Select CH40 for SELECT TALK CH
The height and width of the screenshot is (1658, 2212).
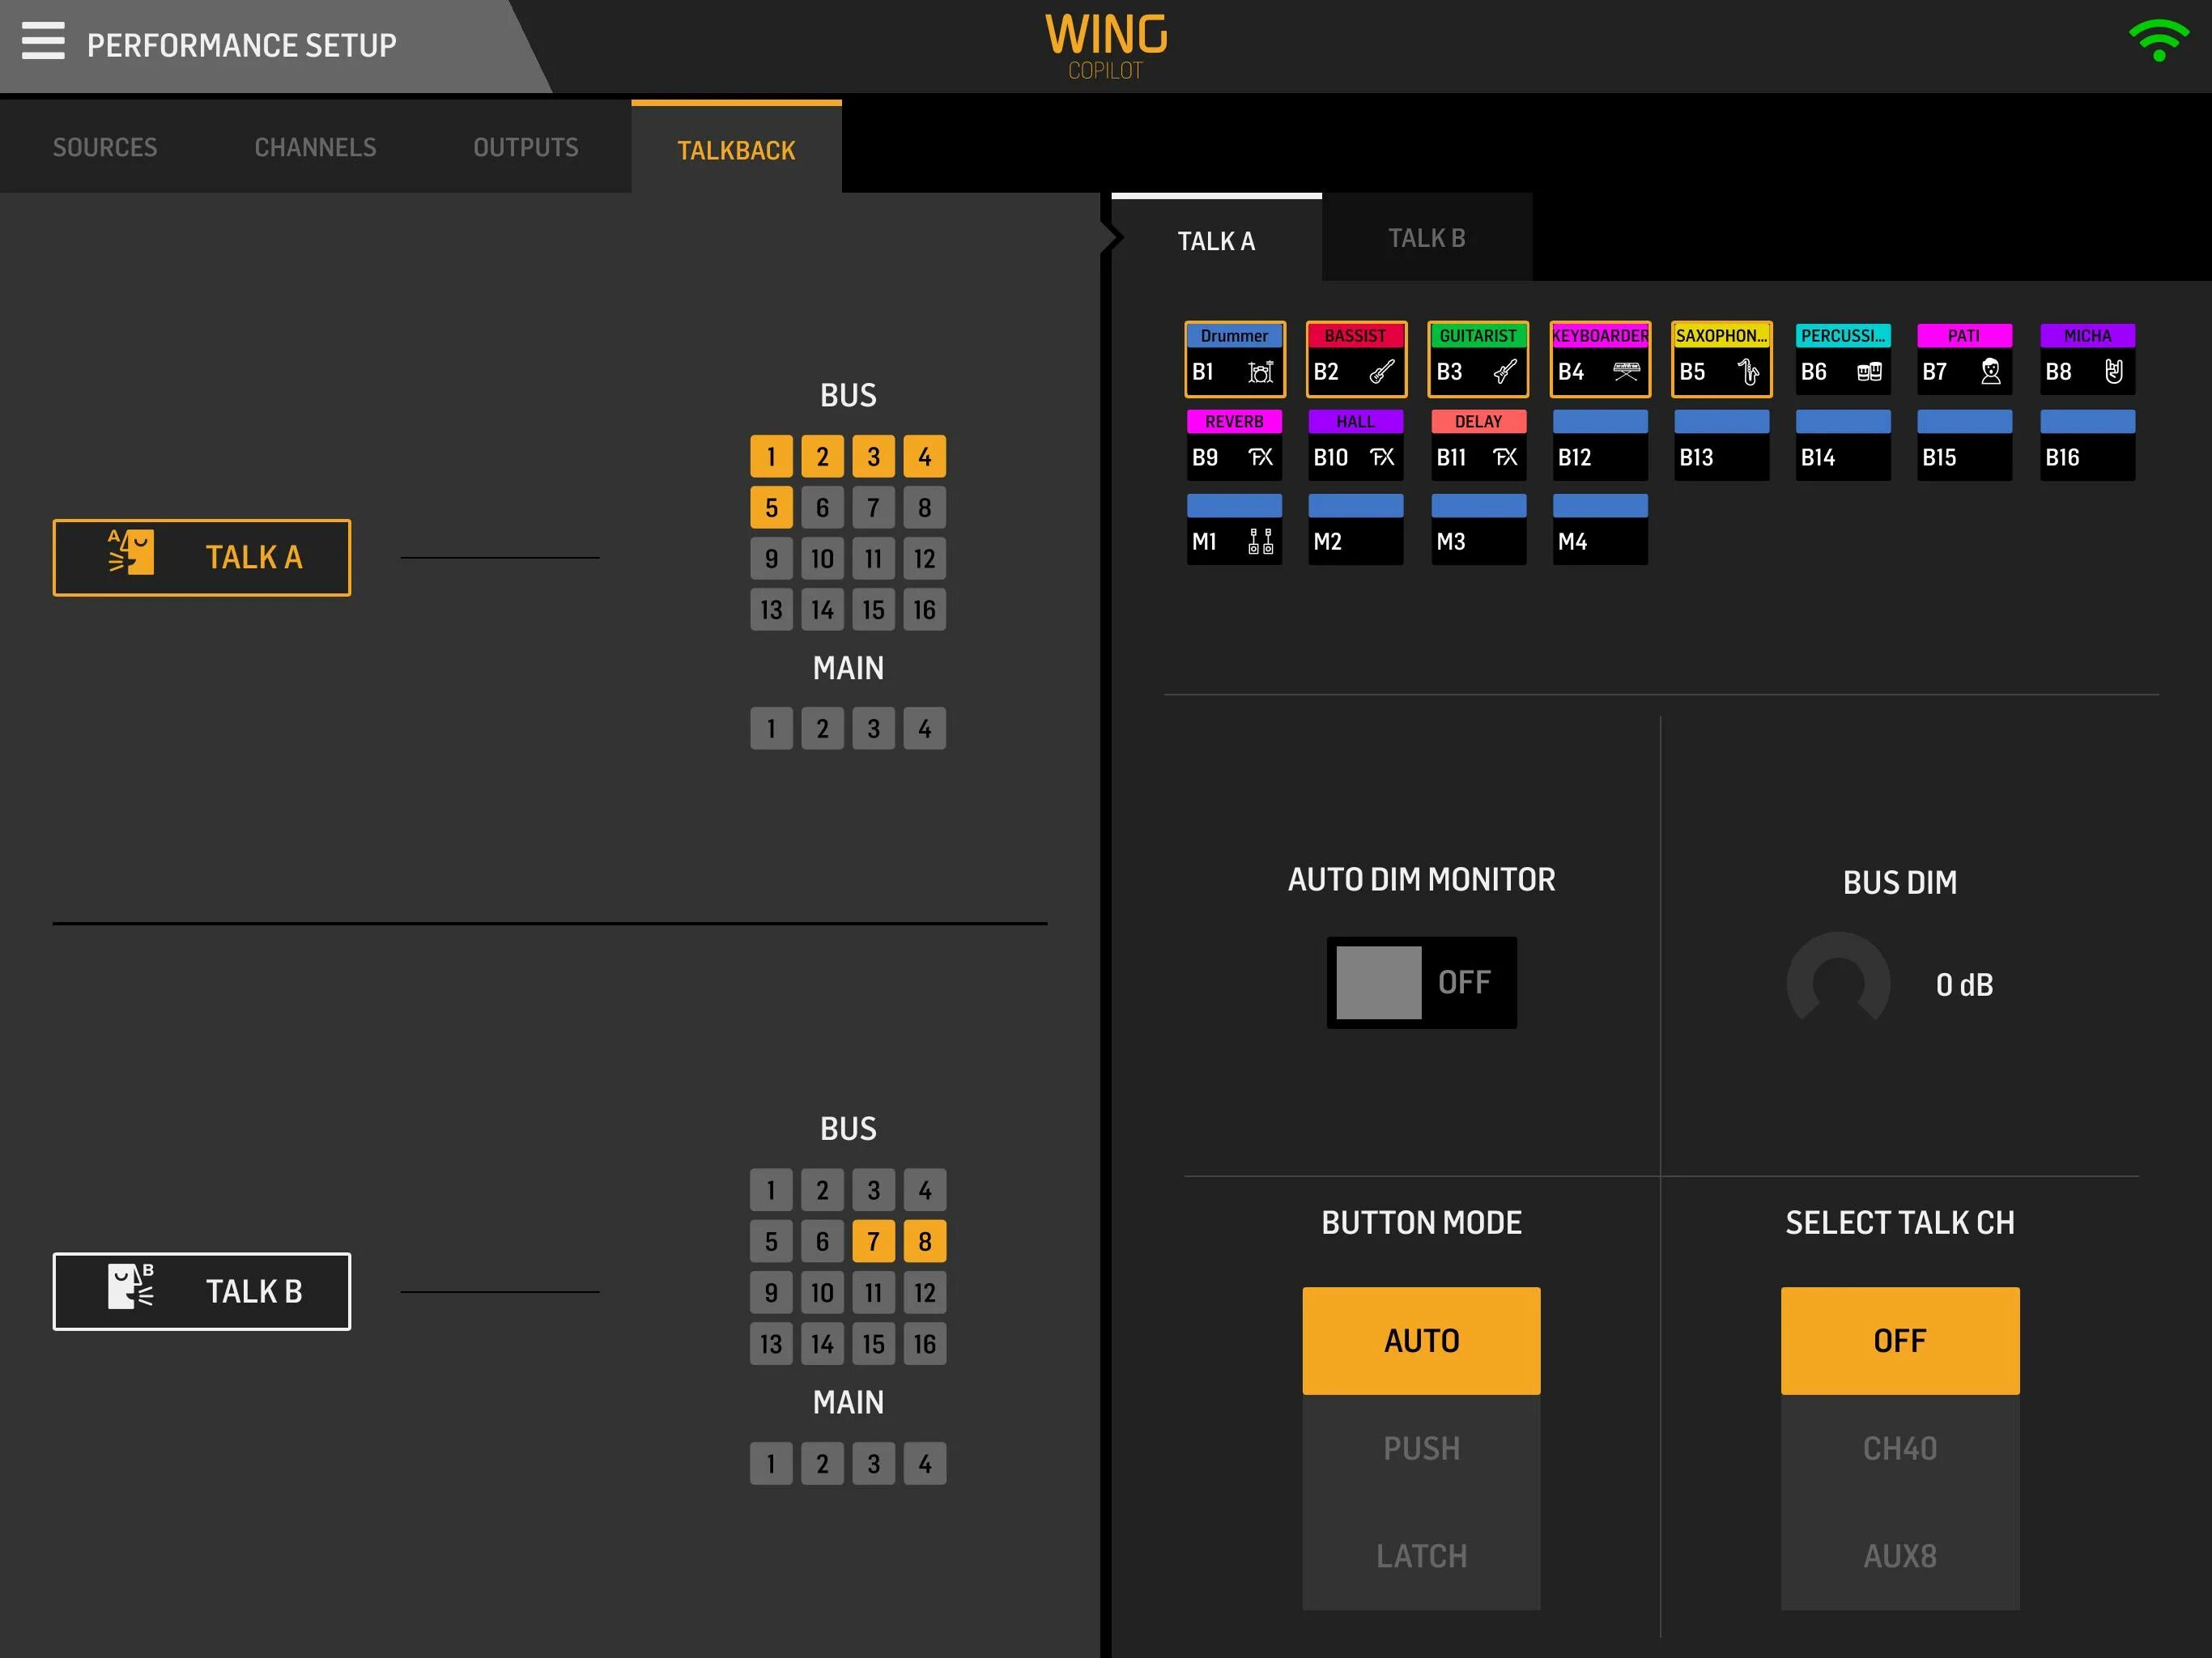click(x=1902, y=1449)
